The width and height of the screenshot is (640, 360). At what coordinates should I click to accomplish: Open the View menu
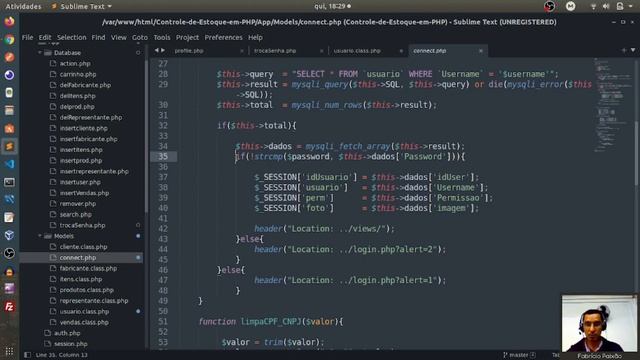[119, 37]
